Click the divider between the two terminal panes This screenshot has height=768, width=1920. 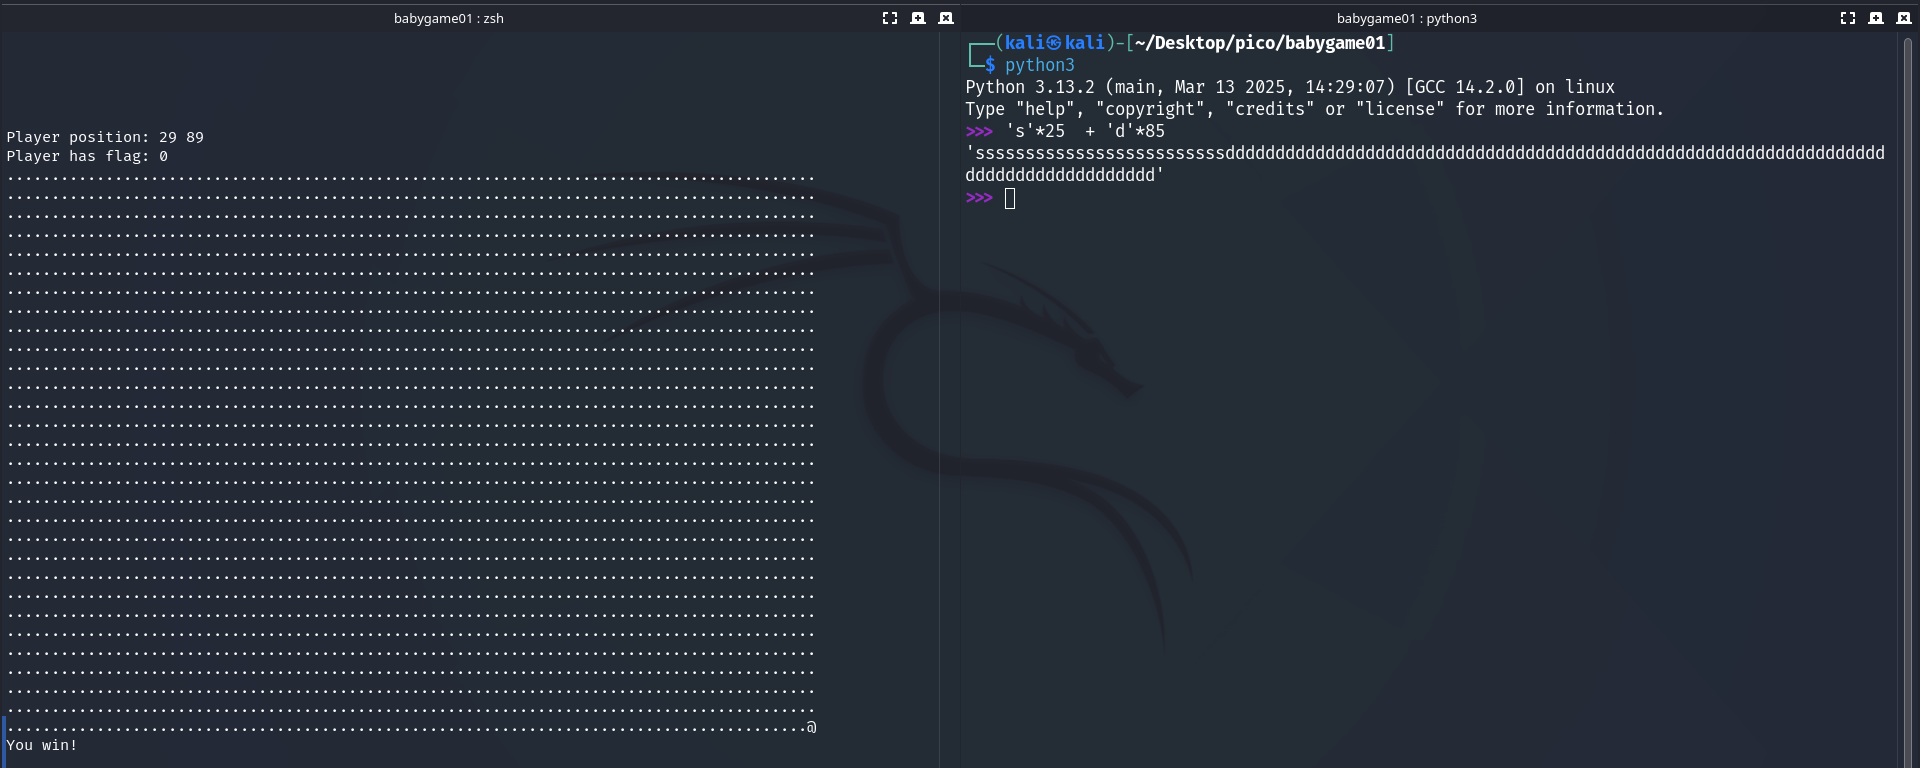(x=960, y=400)
